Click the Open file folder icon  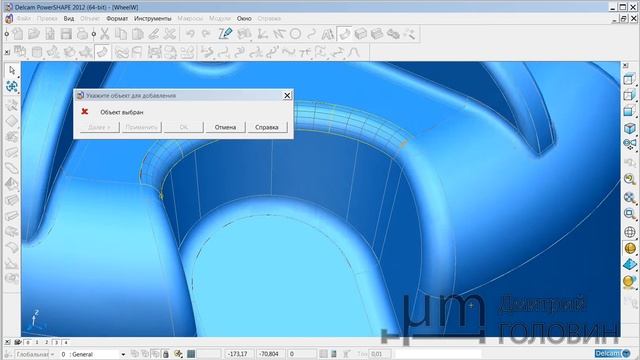tap(34, 34)
